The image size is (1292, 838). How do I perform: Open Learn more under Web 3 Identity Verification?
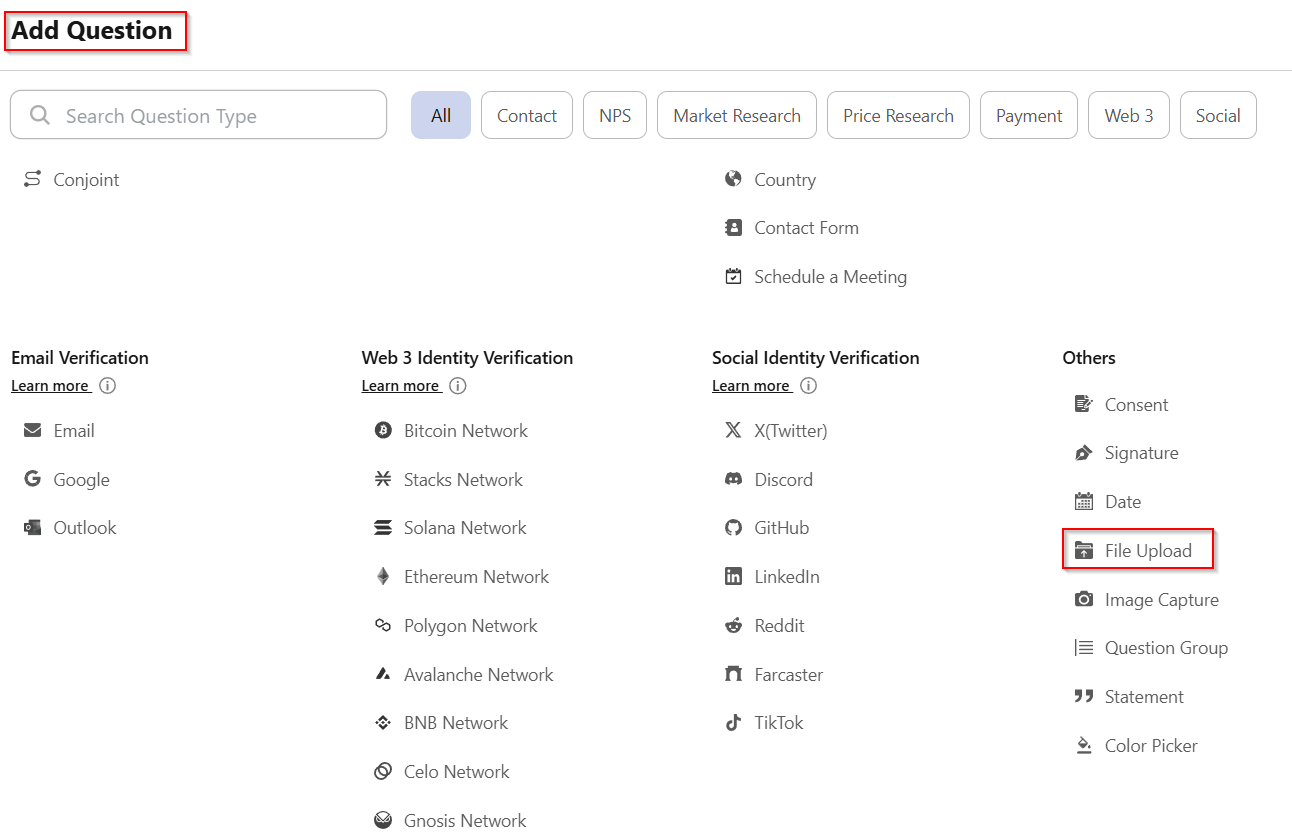coord(400,386)
